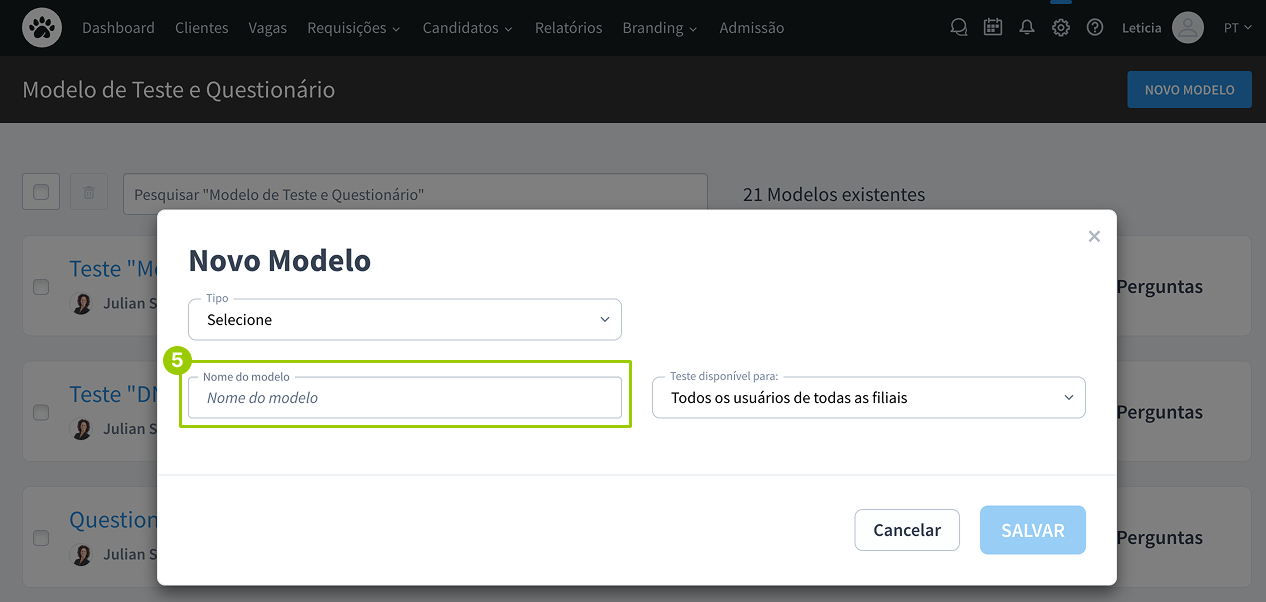Close the Novo Modelo dialog
Viewport: 1266px width, 602px height.
[1094, 237]
